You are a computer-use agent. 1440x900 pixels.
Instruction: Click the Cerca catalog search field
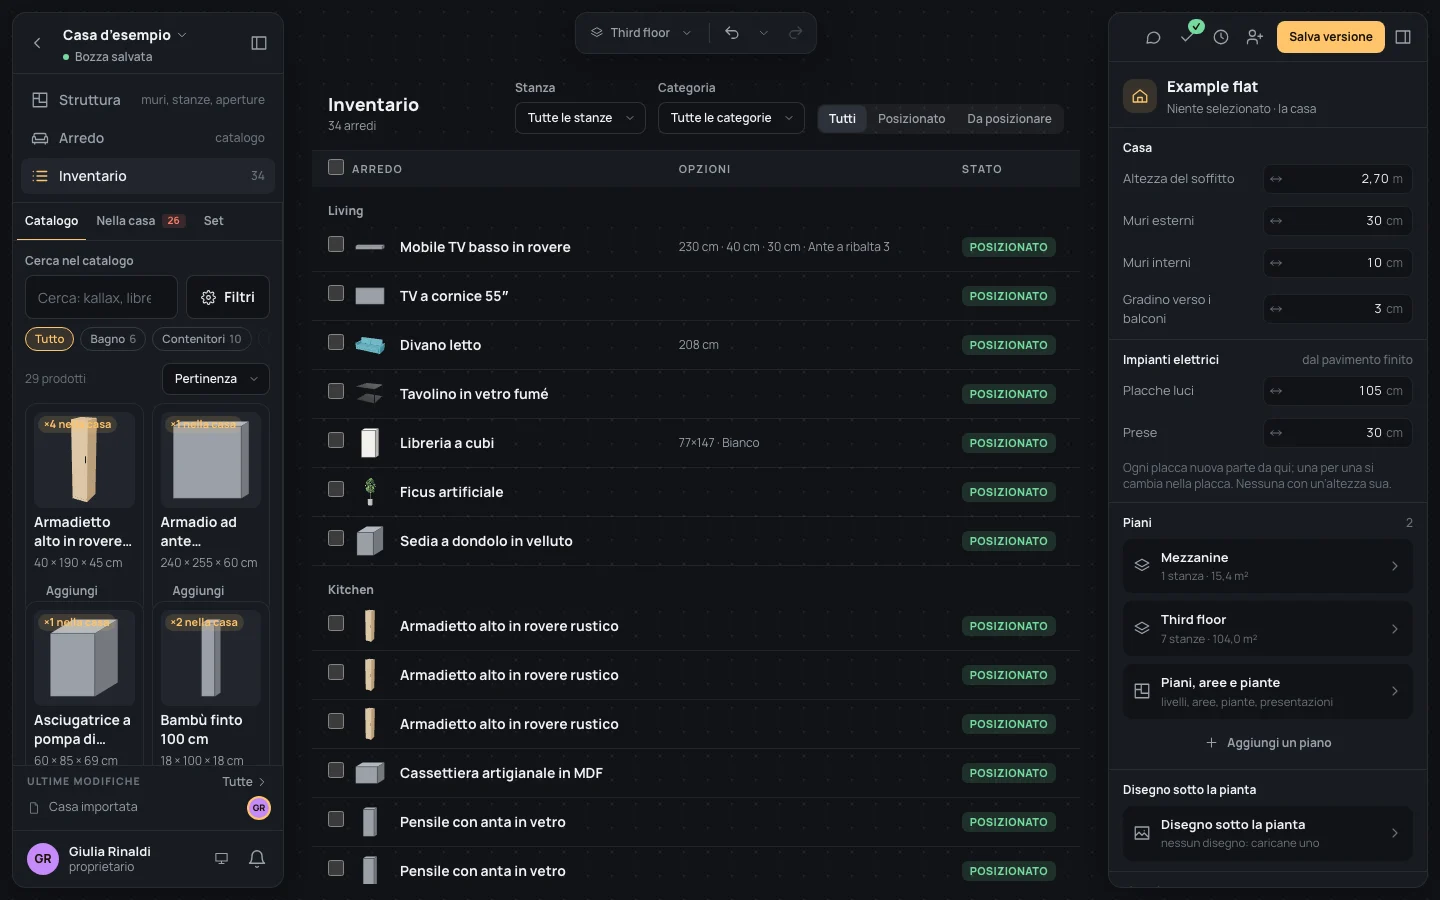pos(101,297)
